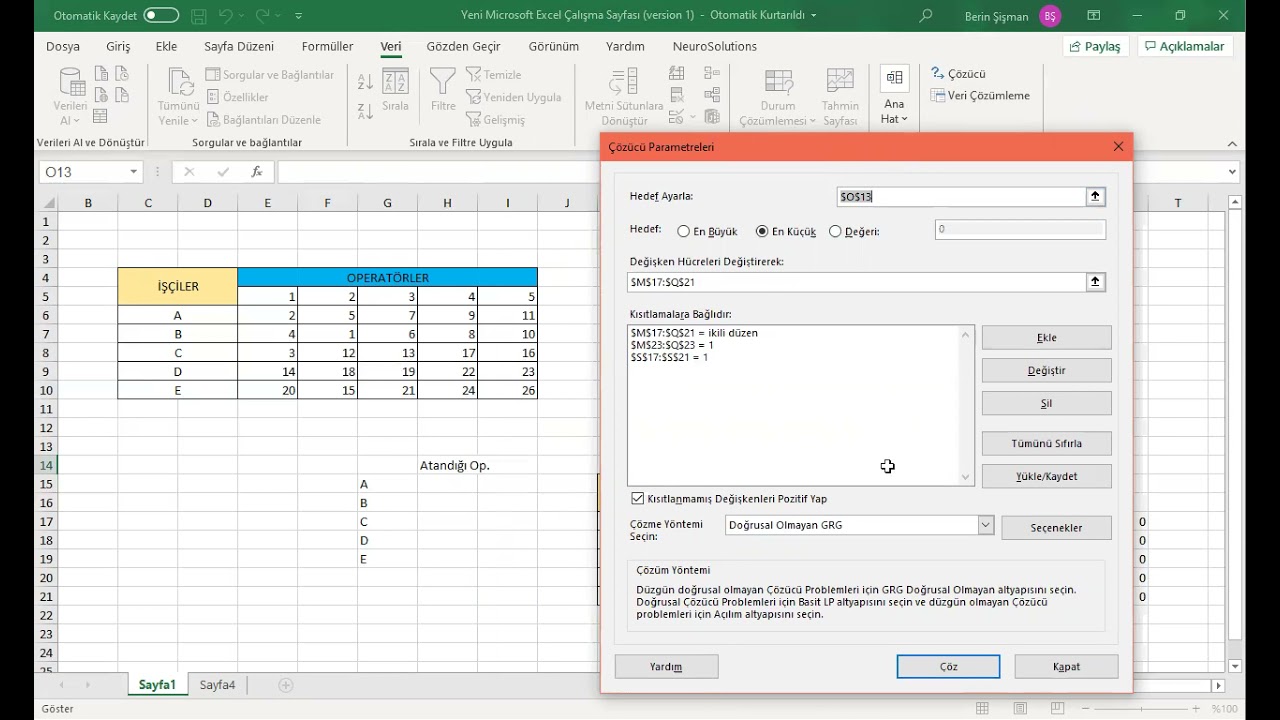
Task: Collapse the ribbon with the chevron
Action: [x=1231, y=143]
